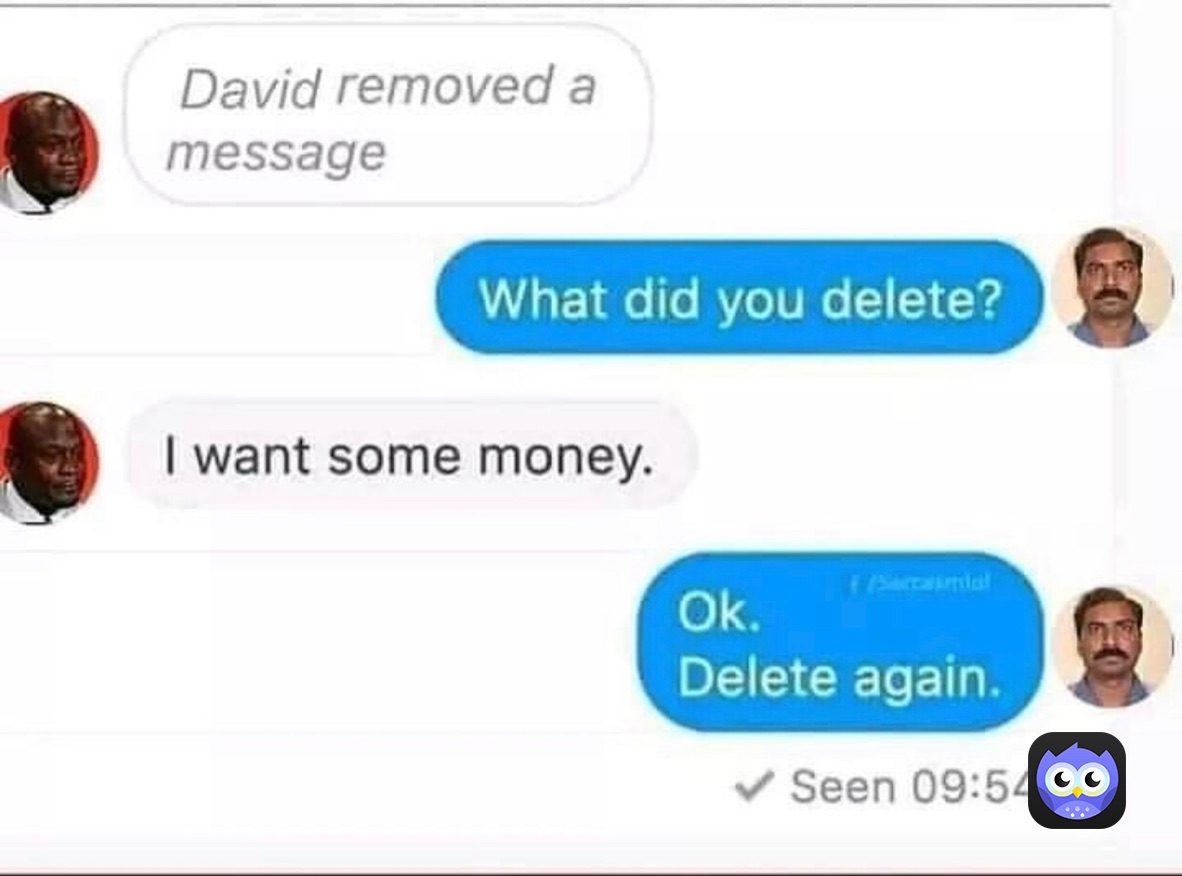
Task: Click the name "David" in the removed notice
Action: click(x=250, y=89)
